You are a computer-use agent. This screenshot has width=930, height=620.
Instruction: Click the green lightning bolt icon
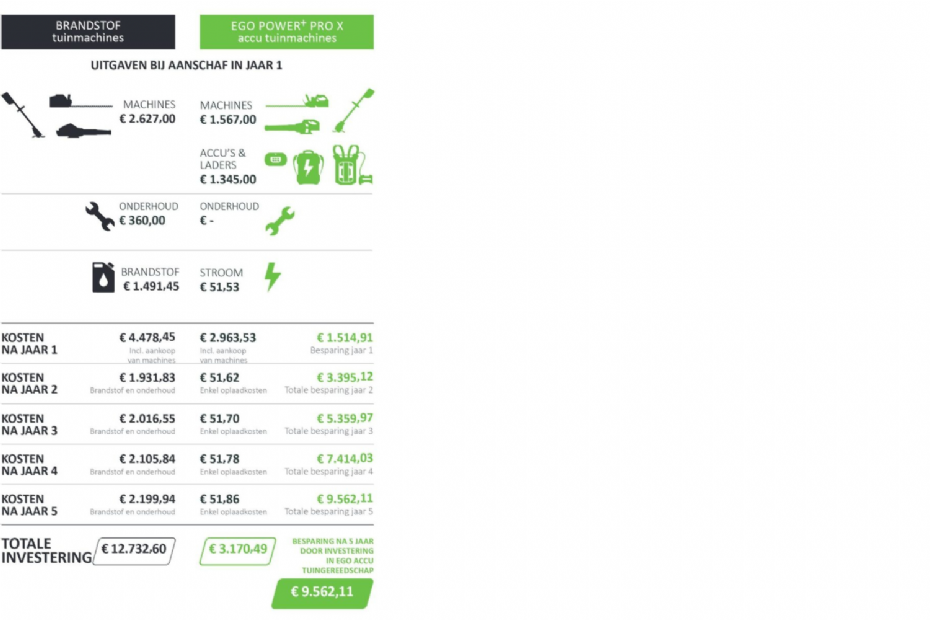click(272, 276)
